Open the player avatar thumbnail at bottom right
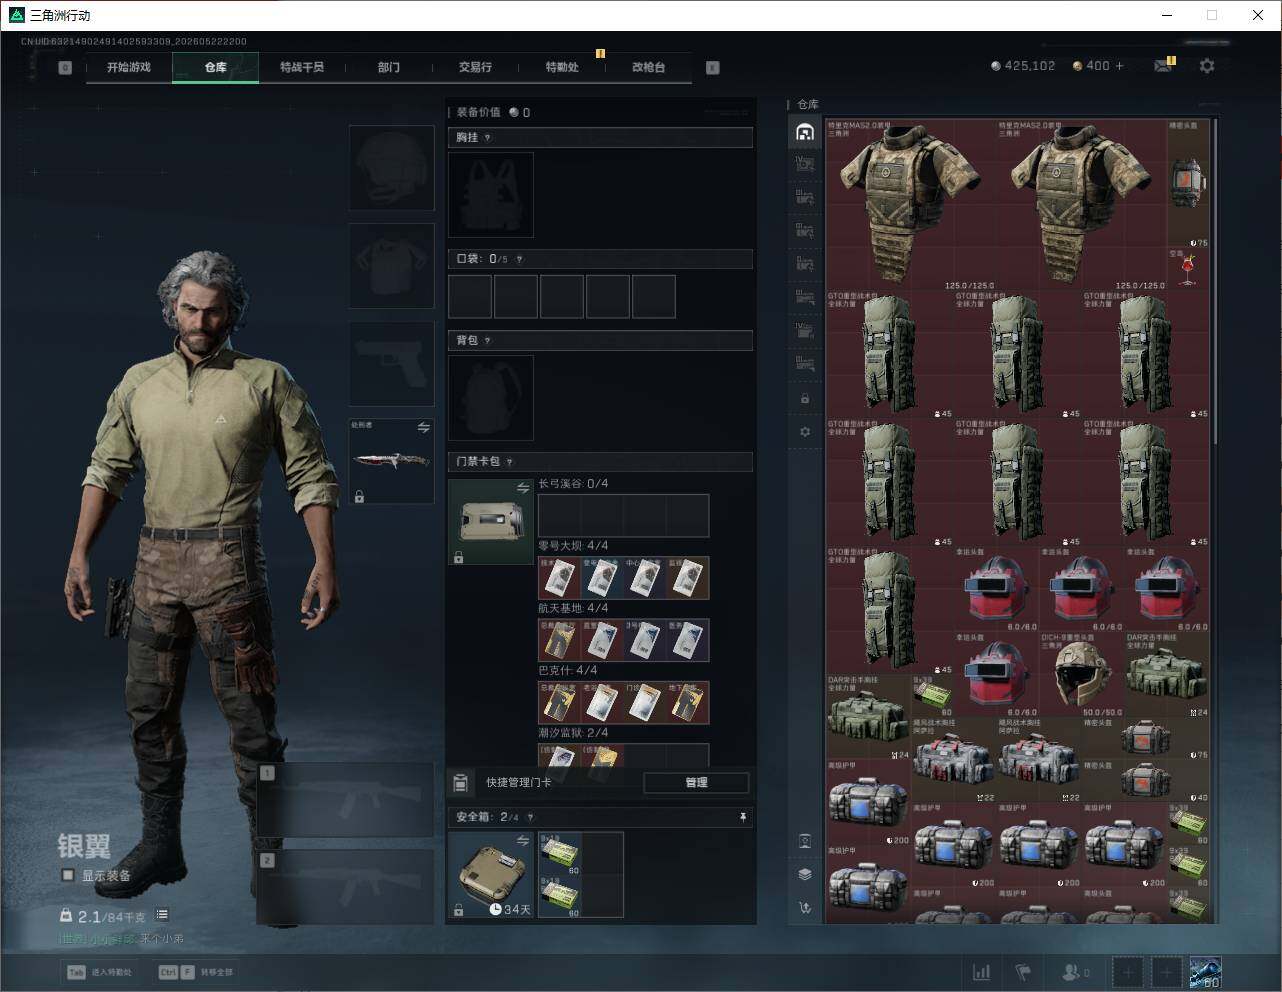Screen dimensions: 1282x992 coord(1205,972)
